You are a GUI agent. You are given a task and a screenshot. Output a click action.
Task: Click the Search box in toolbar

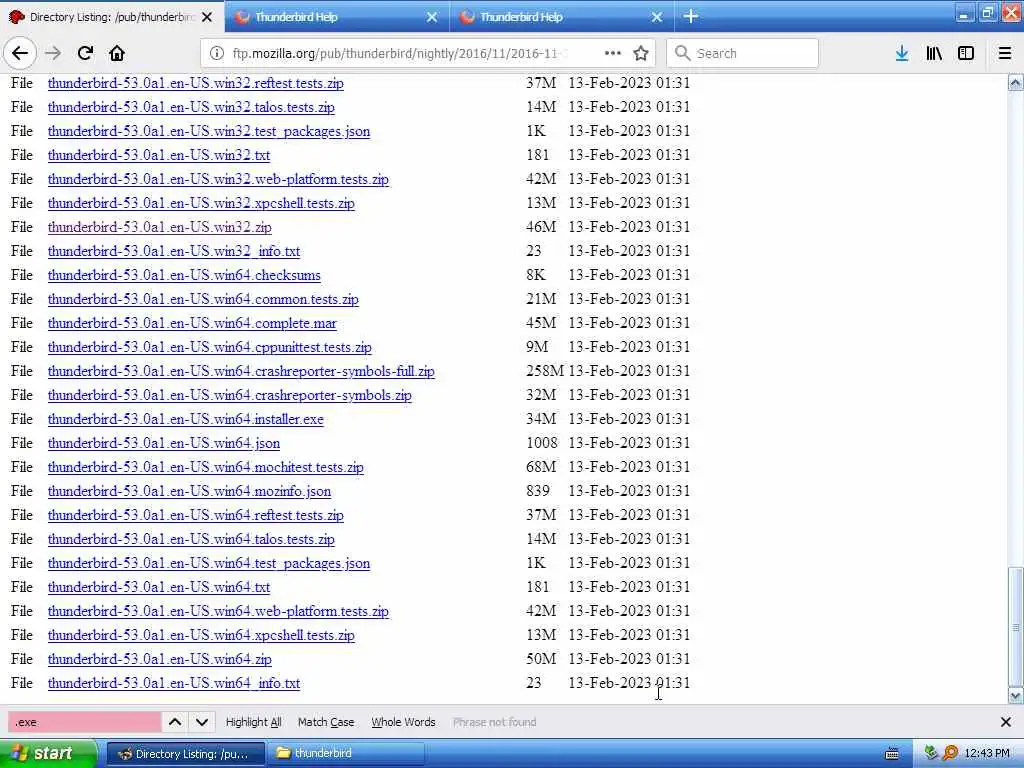743,53
